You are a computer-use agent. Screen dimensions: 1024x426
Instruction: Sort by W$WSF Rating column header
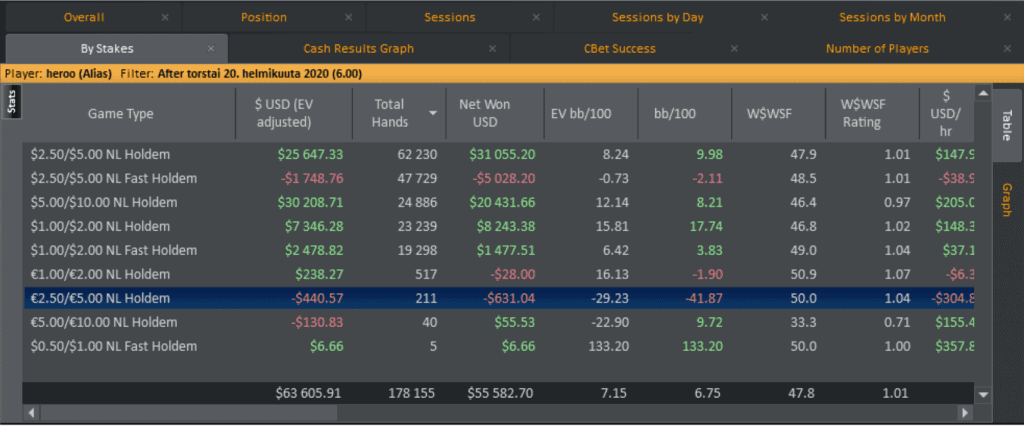[872, 114]
